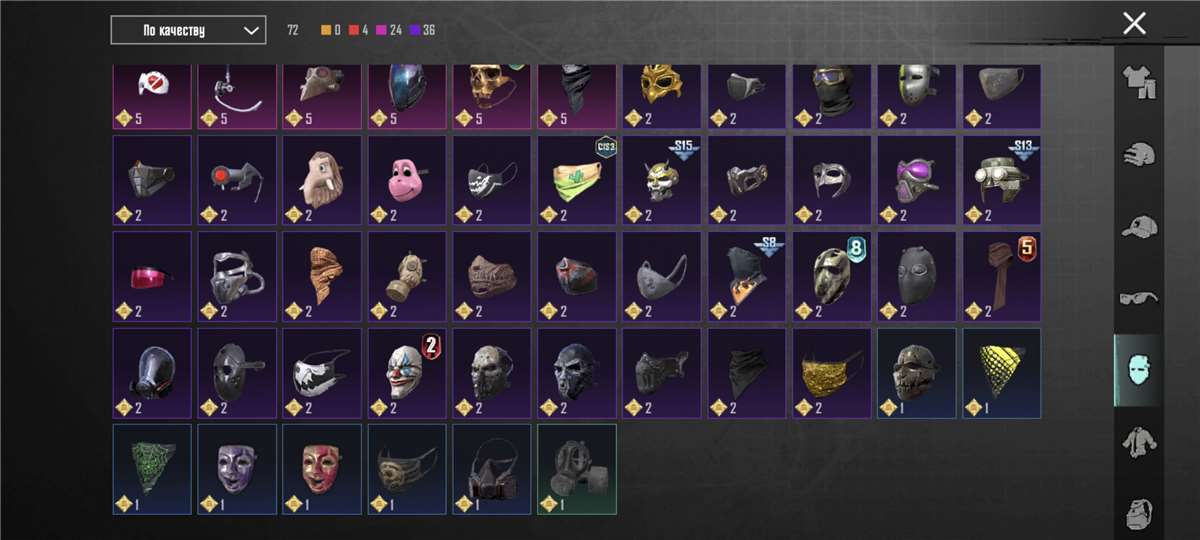Screen dimensions: 1200x540
Task: Select the face mask category tab
Action: 1137,370
